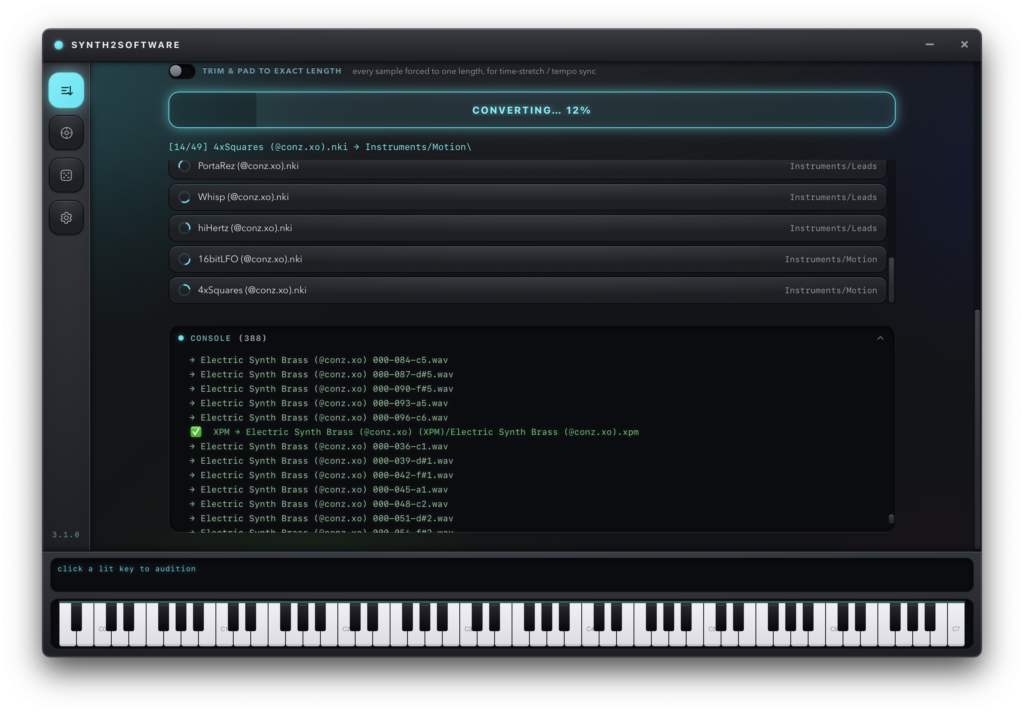The width and height of the screenshot is (1024, 713).
Task: Click the spinner icon beside PortaRez
Action: [184, 166]
